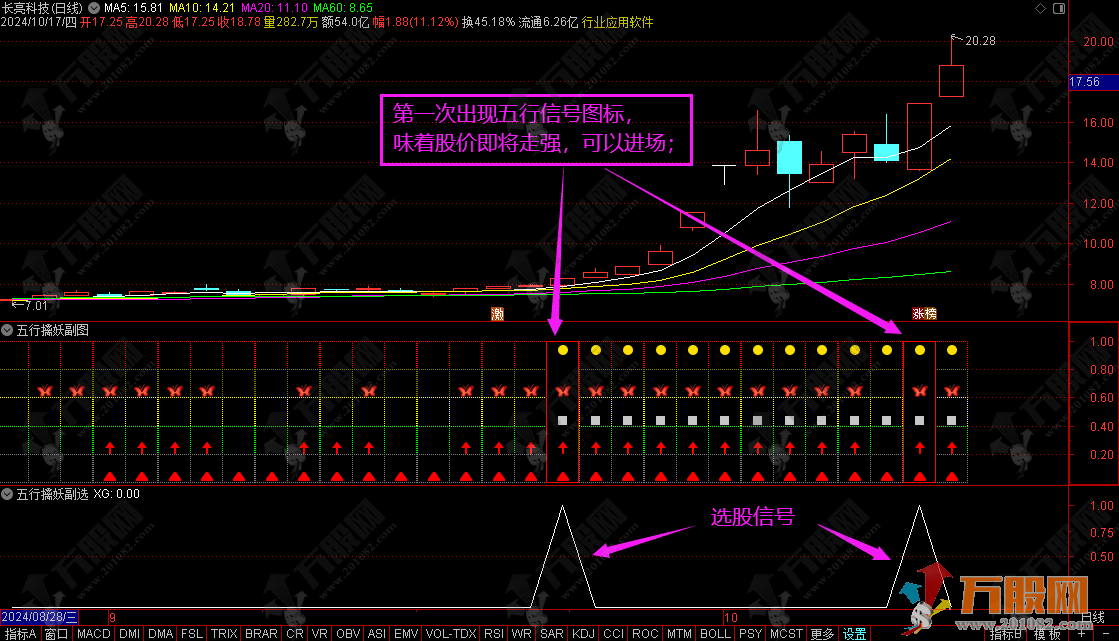Switch indicator to WR
This screenshot has width=1119, height=641.
522,634
